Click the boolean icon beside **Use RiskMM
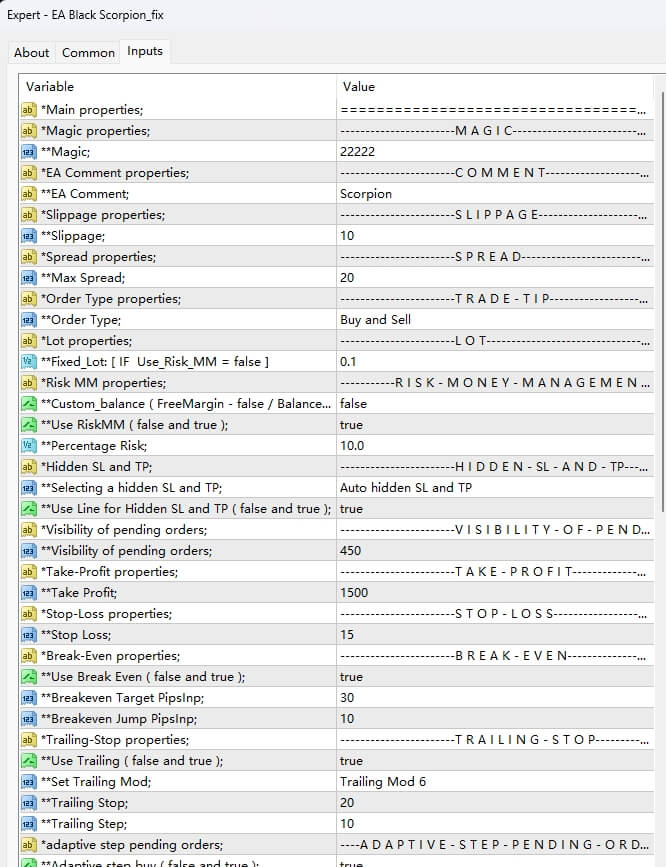This screenshot has height=867, width=666. (x=28, y=425)
